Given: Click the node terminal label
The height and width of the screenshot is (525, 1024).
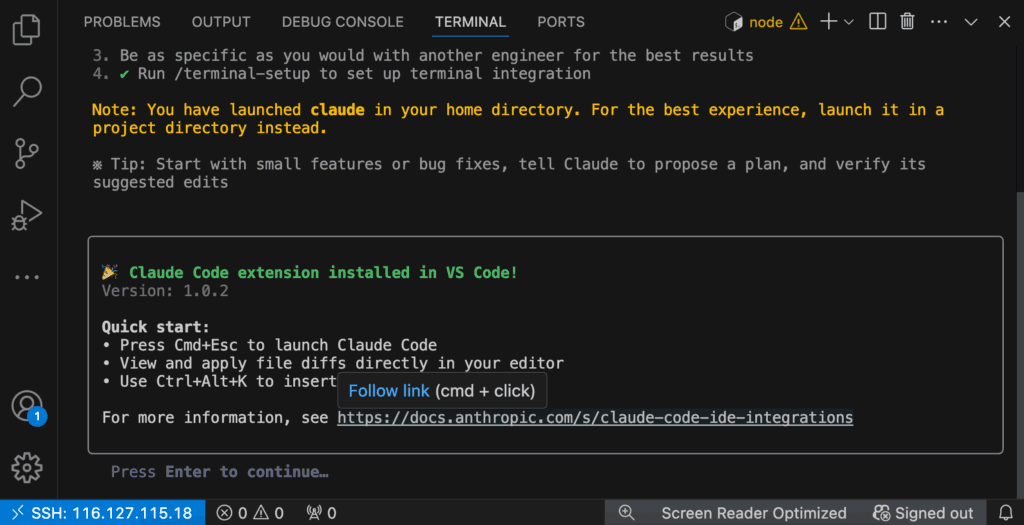Looking at the screenshot, I should click(x=765, y=22).
